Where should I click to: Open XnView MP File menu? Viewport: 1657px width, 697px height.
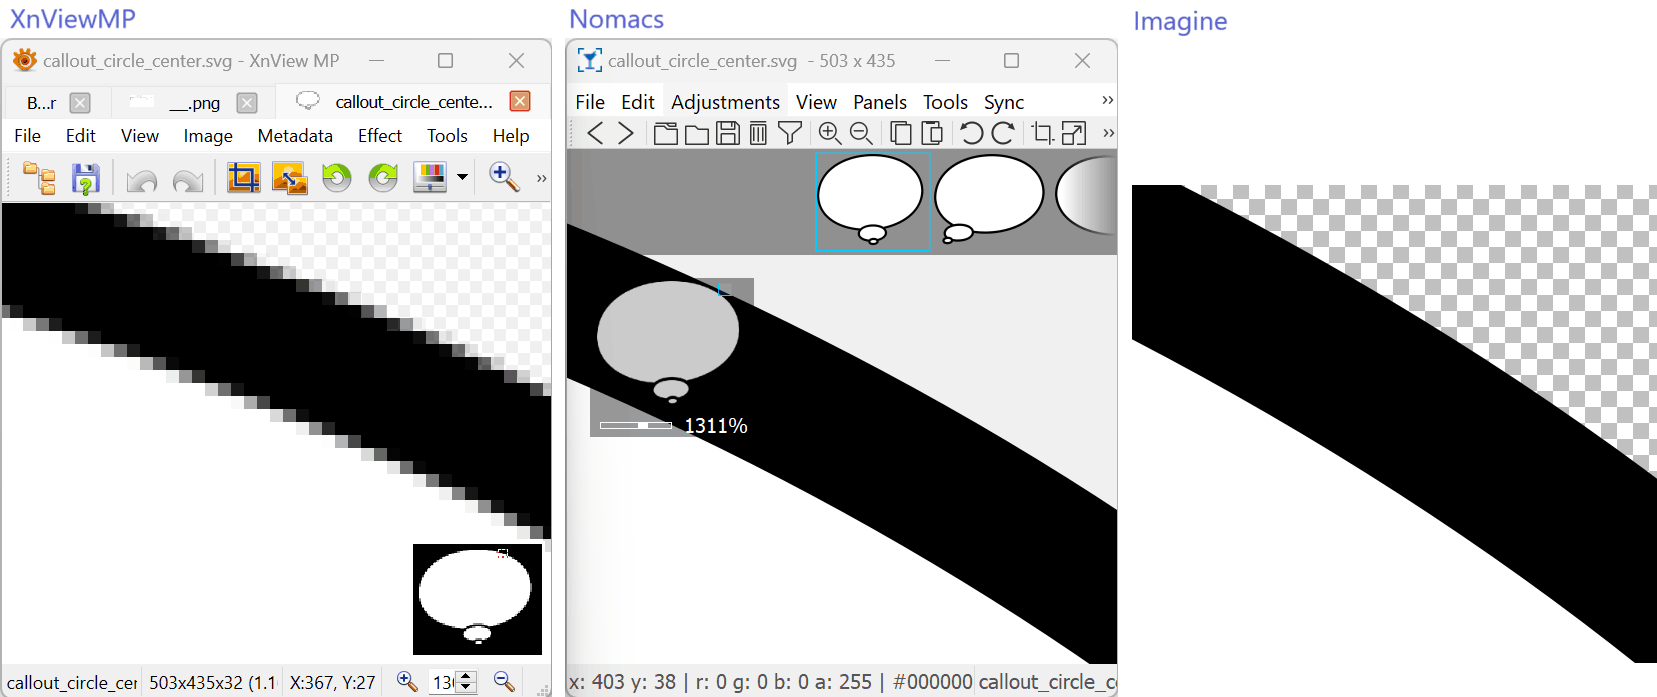coord(28,136)
